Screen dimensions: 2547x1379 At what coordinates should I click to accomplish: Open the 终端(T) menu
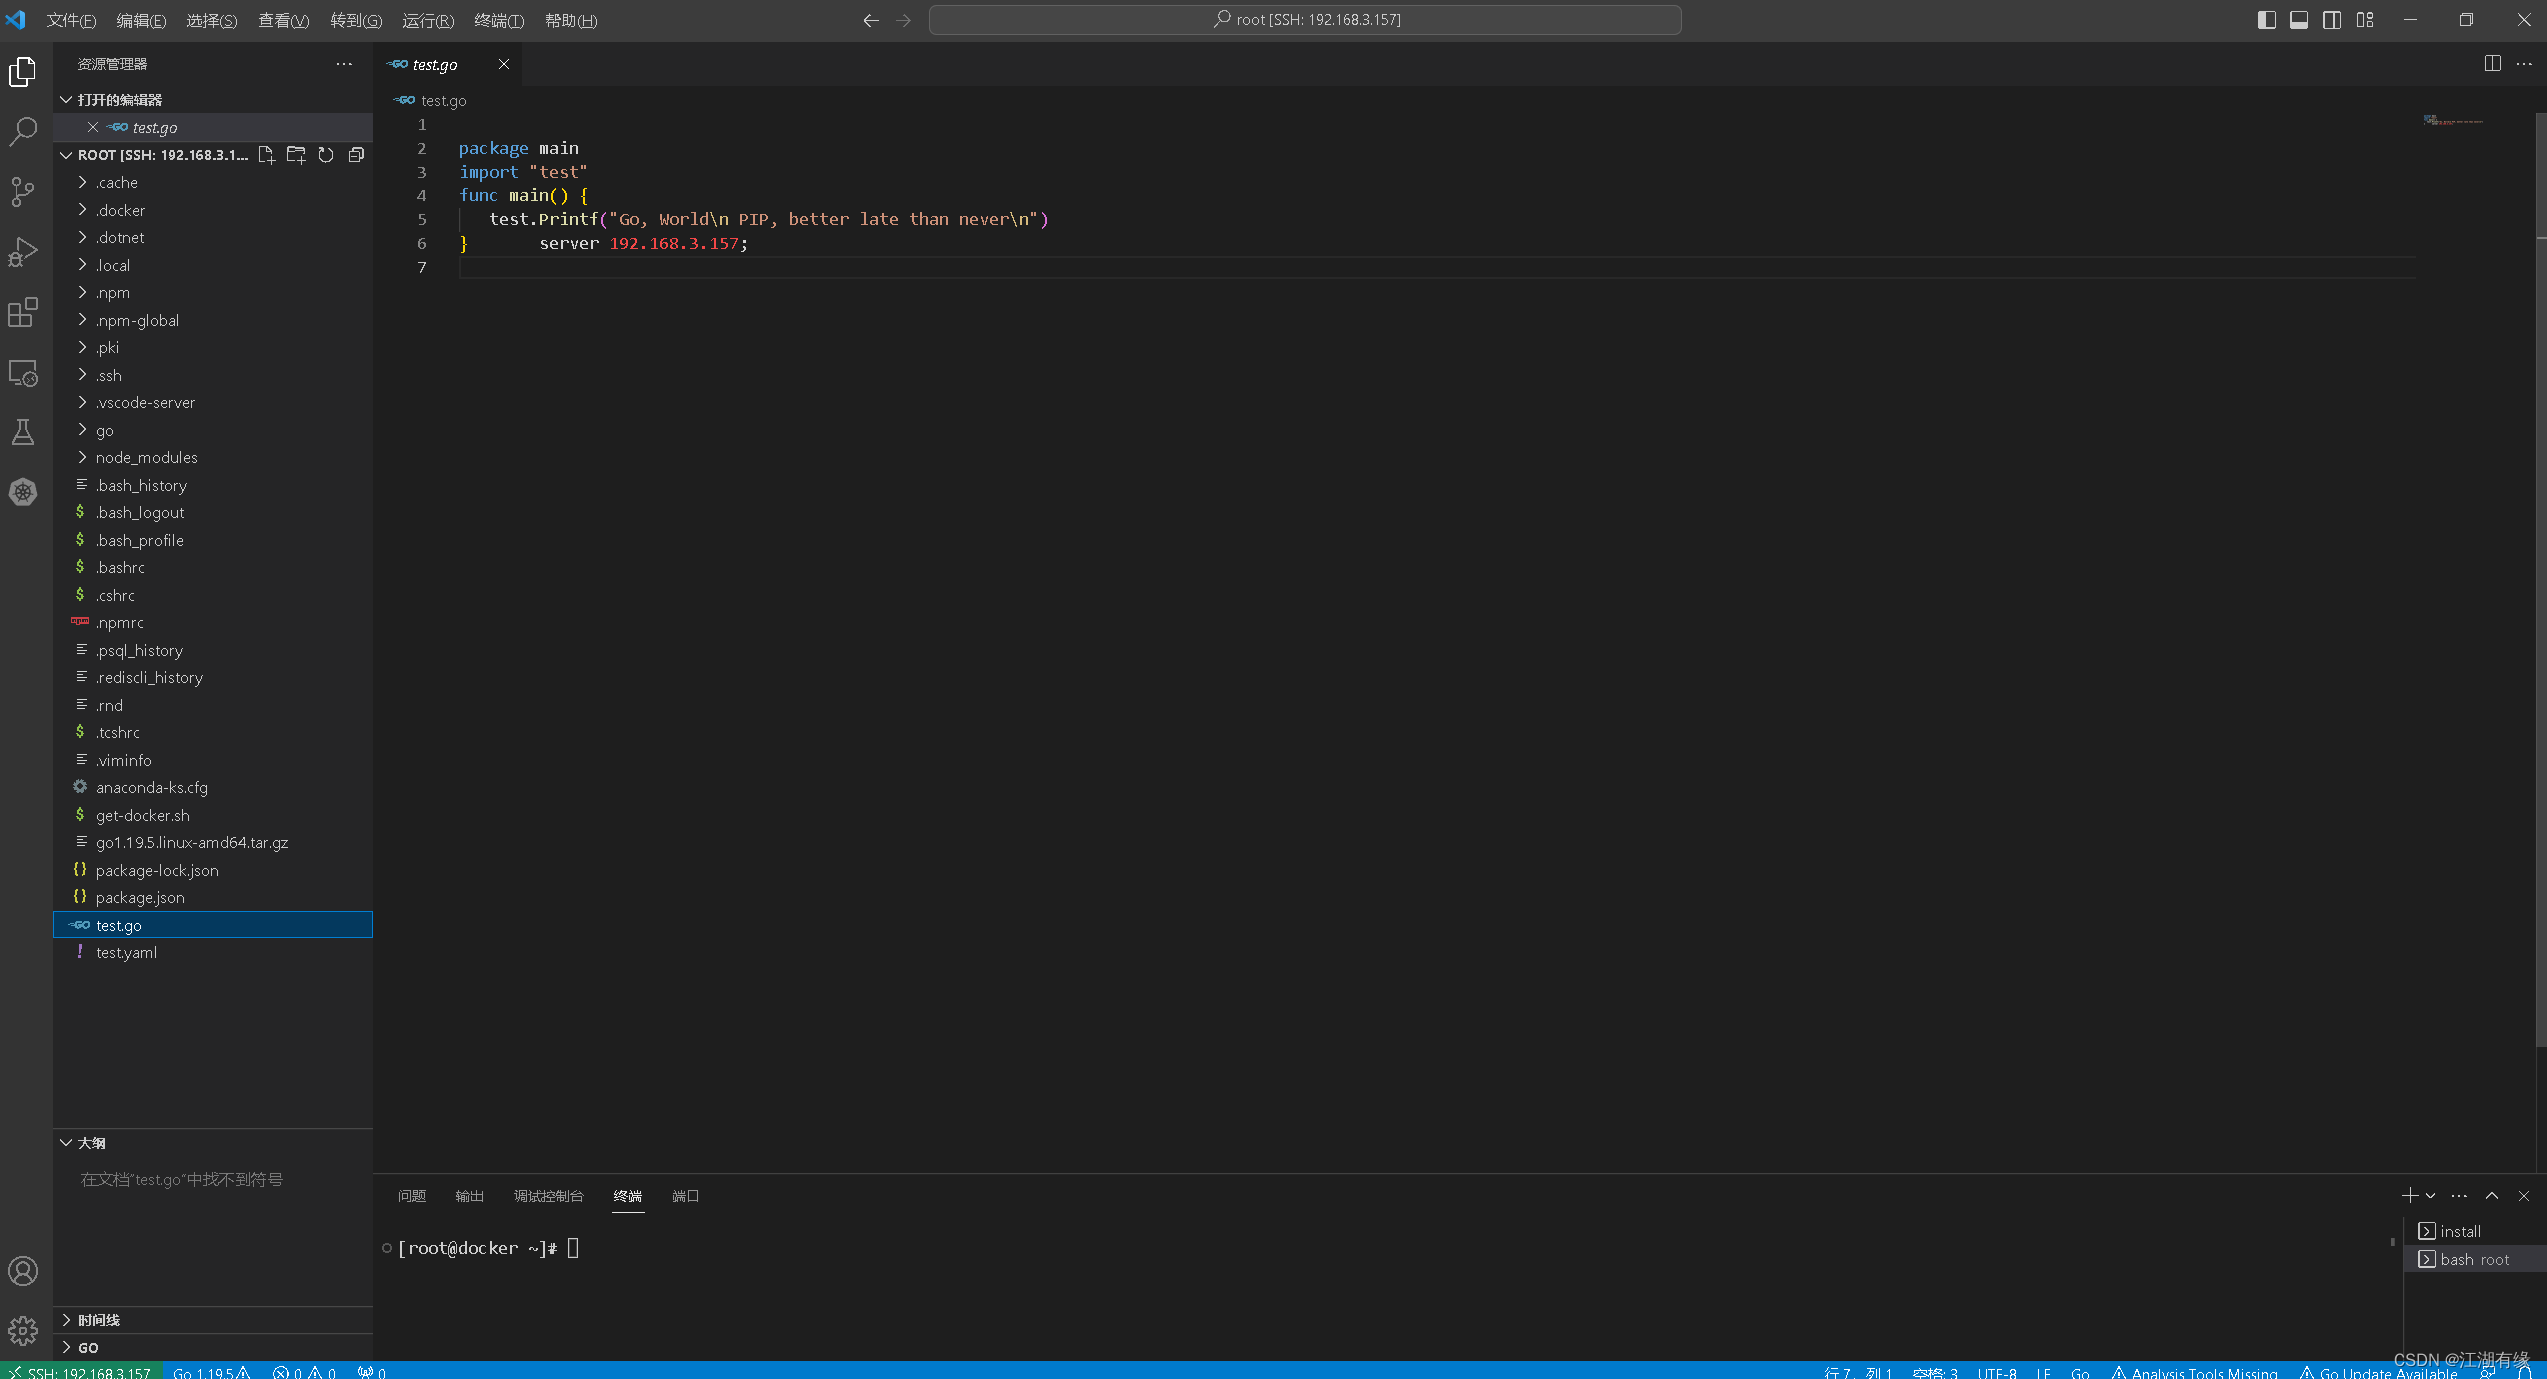[498, 21]
